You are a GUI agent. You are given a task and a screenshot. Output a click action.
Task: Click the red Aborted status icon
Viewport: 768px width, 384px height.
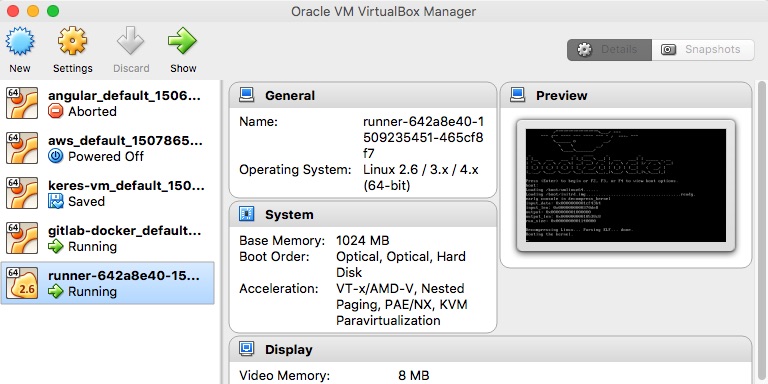(56, 112)
